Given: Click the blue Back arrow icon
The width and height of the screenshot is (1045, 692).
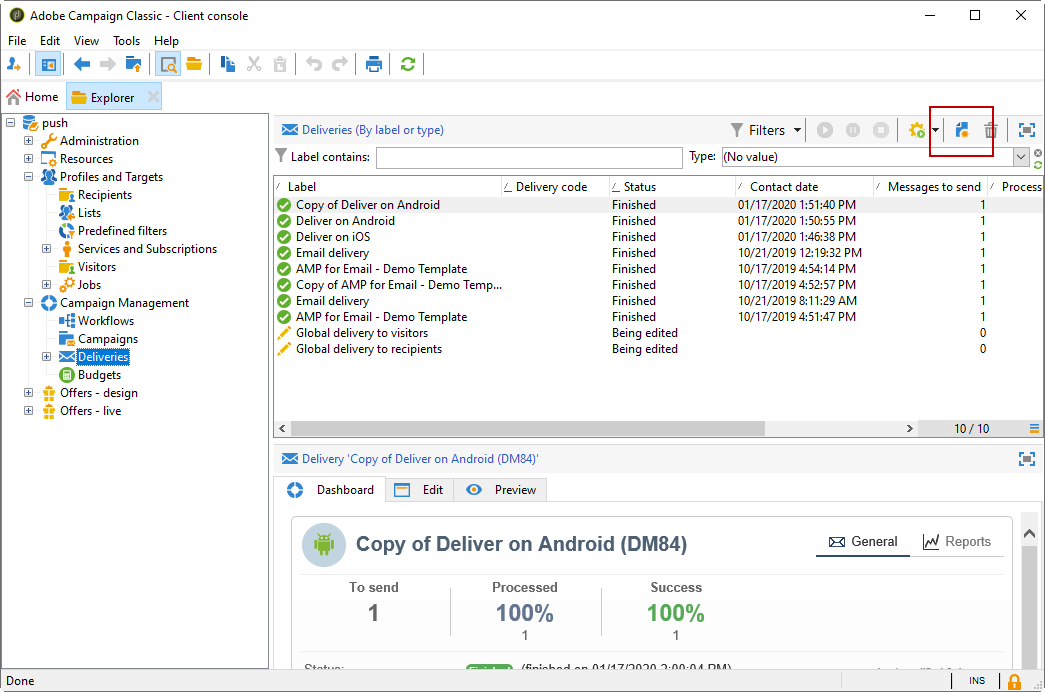Looking at the screenshot, I should click(x=82, y=64).
